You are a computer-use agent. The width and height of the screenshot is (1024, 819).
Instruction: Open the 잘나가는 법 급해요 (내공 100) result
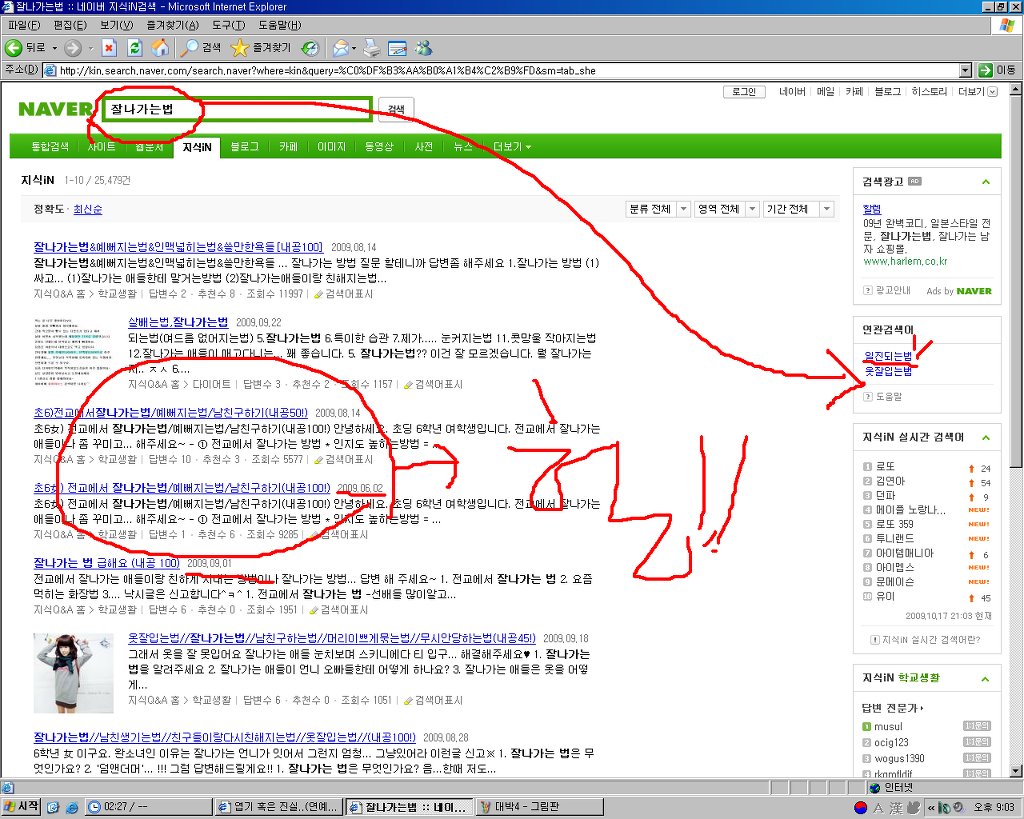pos(106,563)
